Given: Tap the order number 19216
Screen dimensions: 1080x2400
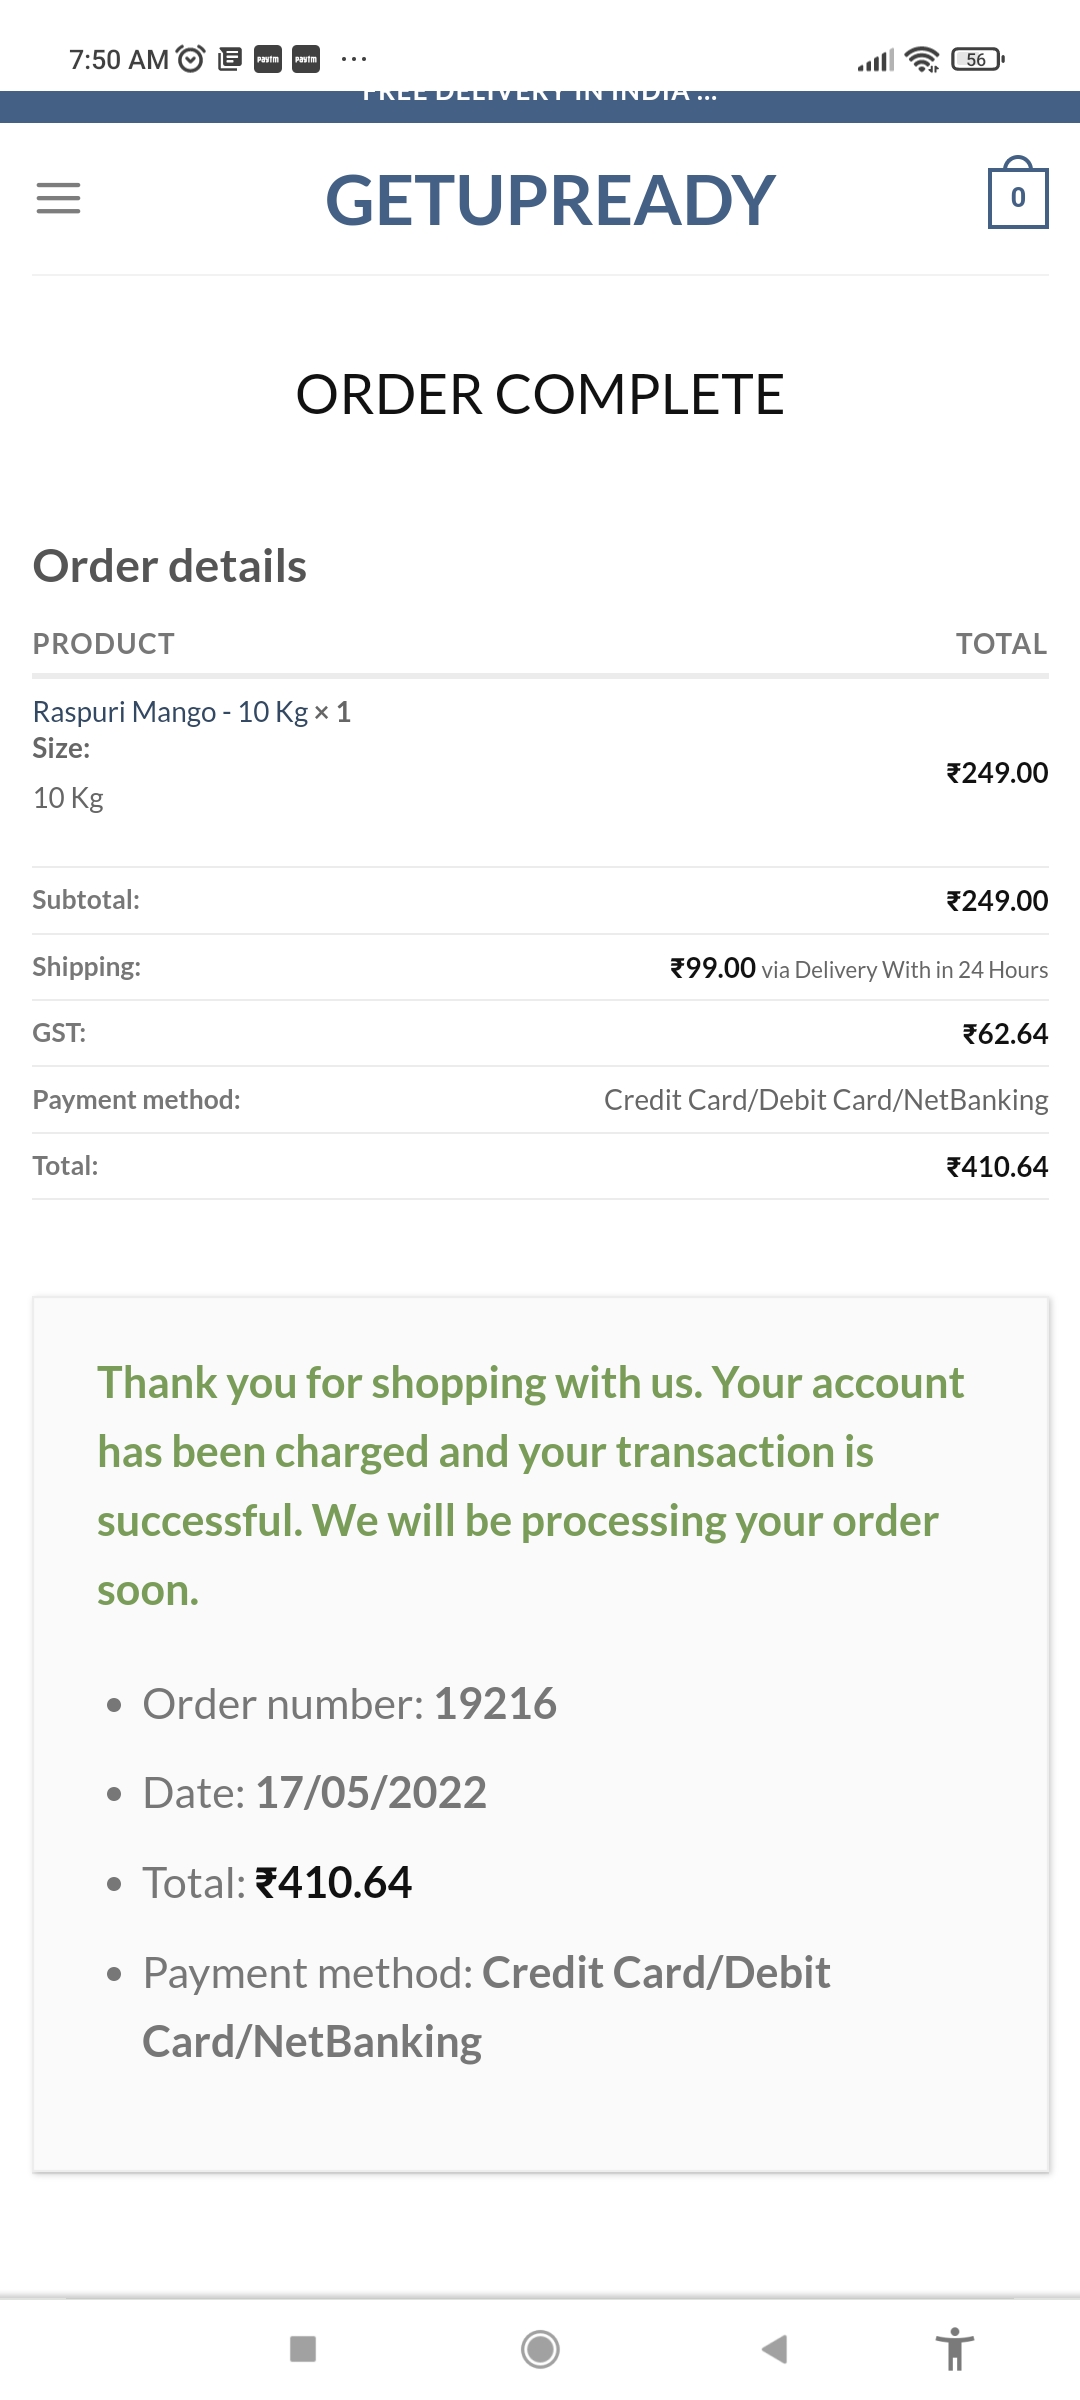Looking at the screenshot, I should point(495,1703).
